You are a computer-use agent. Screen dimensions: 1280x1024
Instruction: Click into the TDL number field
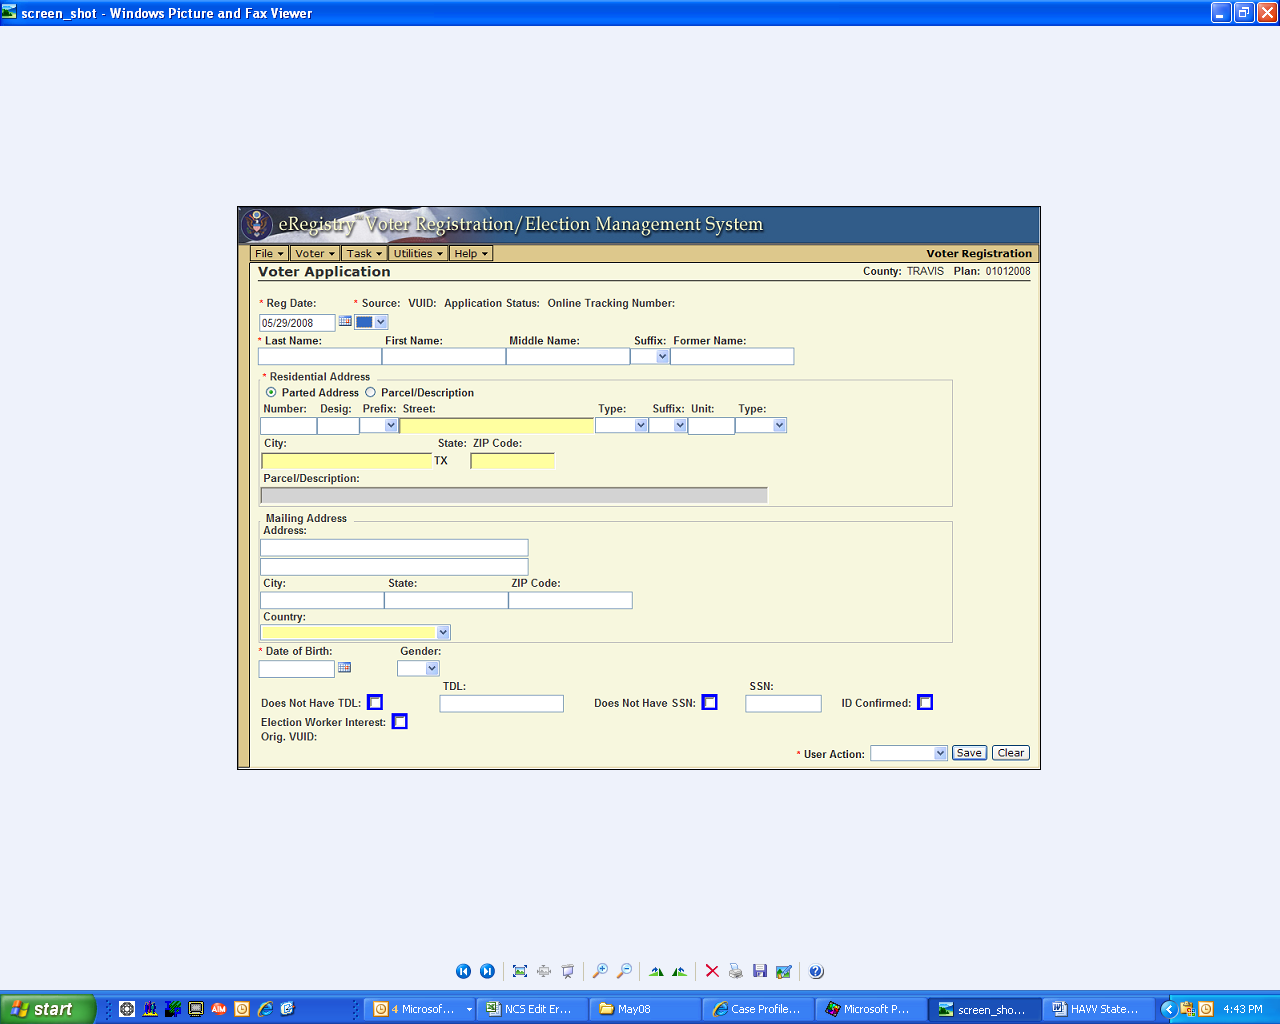coord(502,704)
